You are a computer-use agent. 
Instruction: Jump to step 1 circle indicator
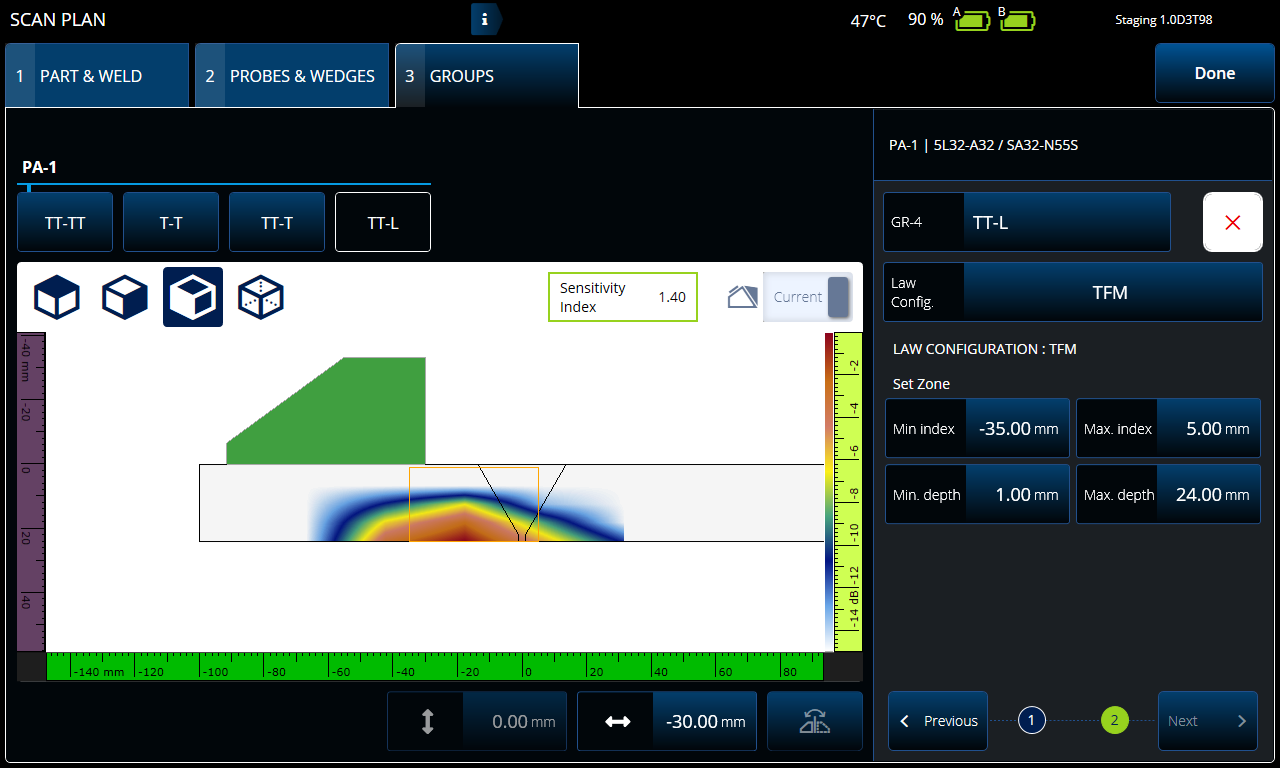1032,720
